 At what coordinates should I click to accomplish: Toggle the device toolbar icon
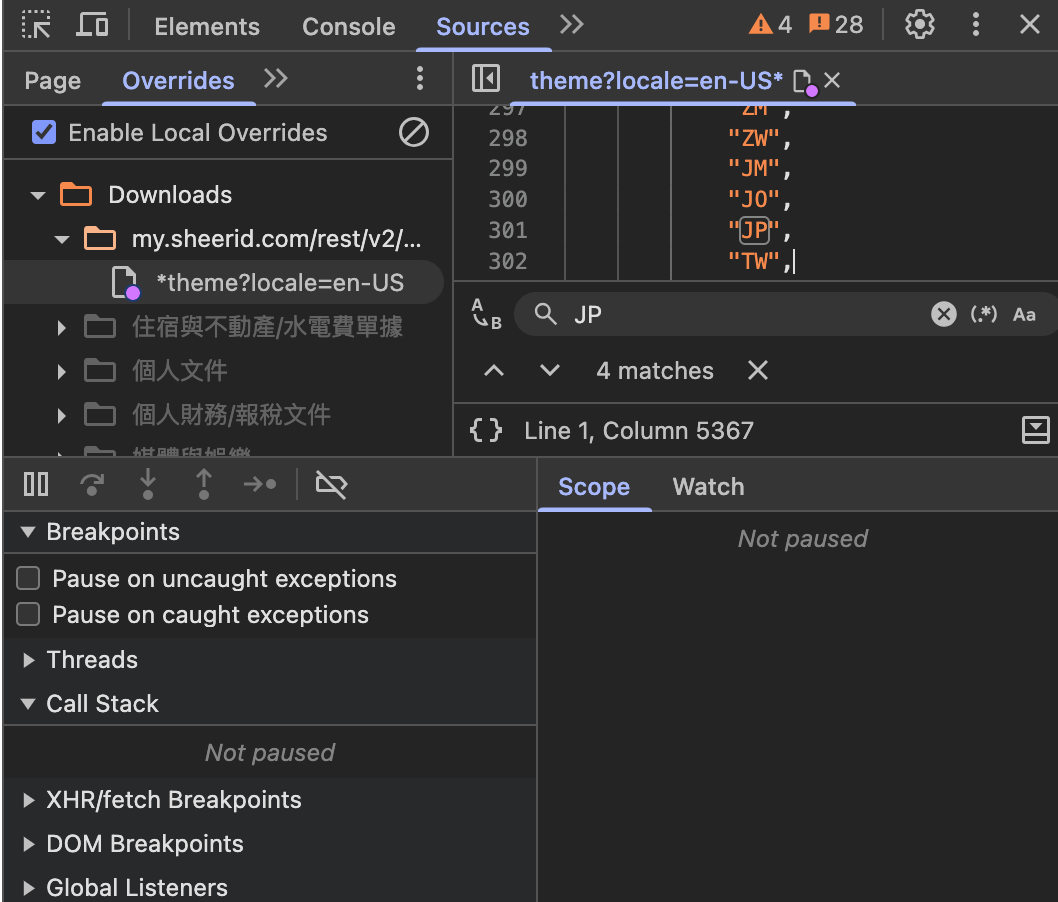pyautogui.click(x=92, y=25)
